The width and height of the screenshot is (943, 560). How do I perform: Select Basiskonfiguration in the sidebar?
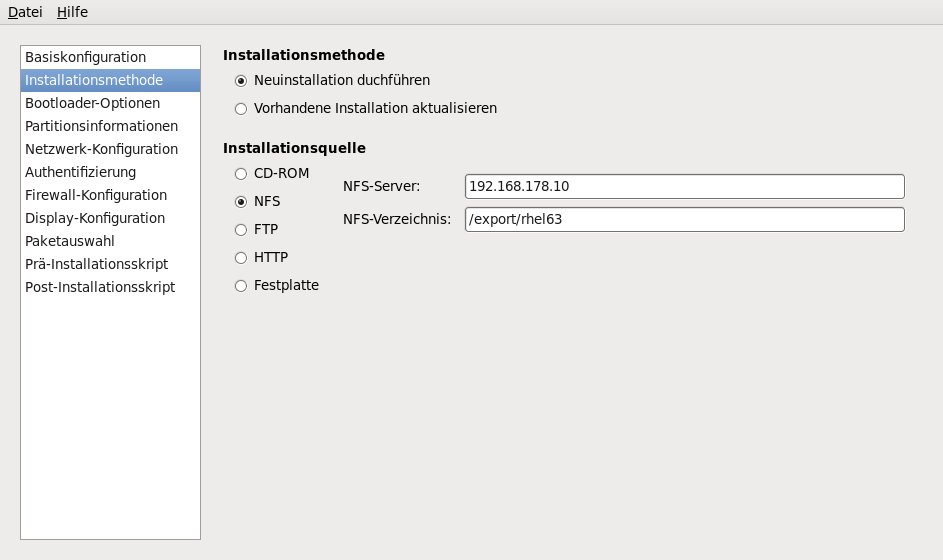[86, 57]
